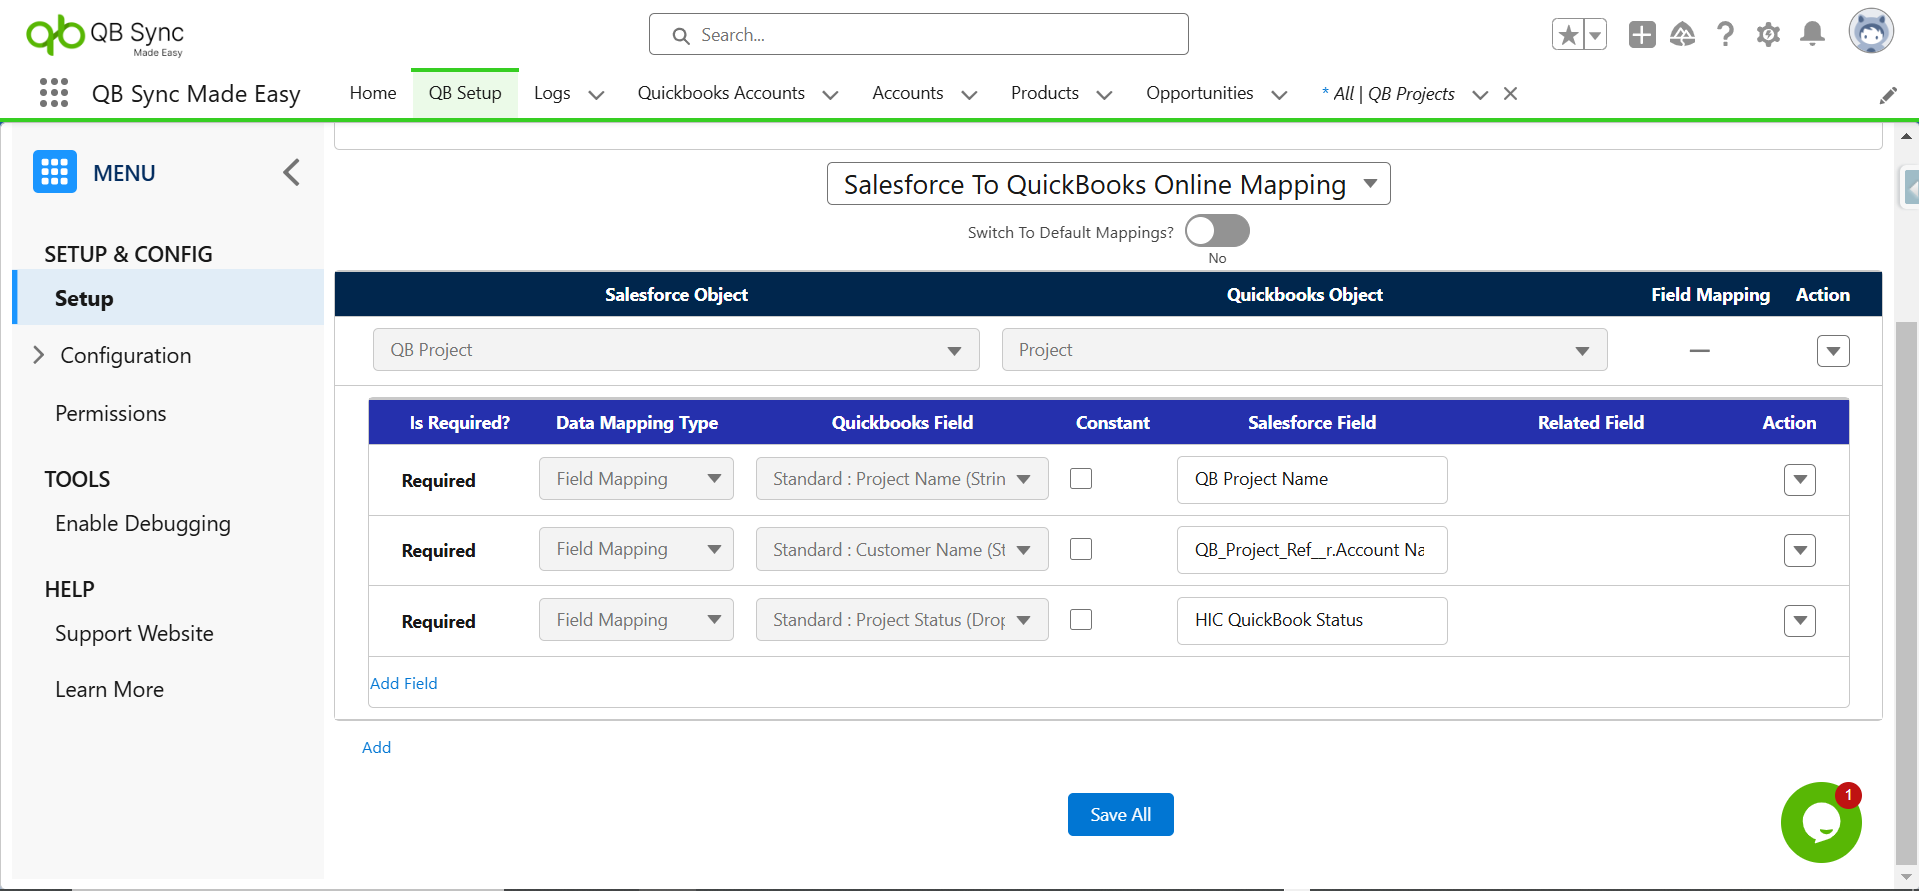Click the global actions plus icon

click(x=1642, y=35)
